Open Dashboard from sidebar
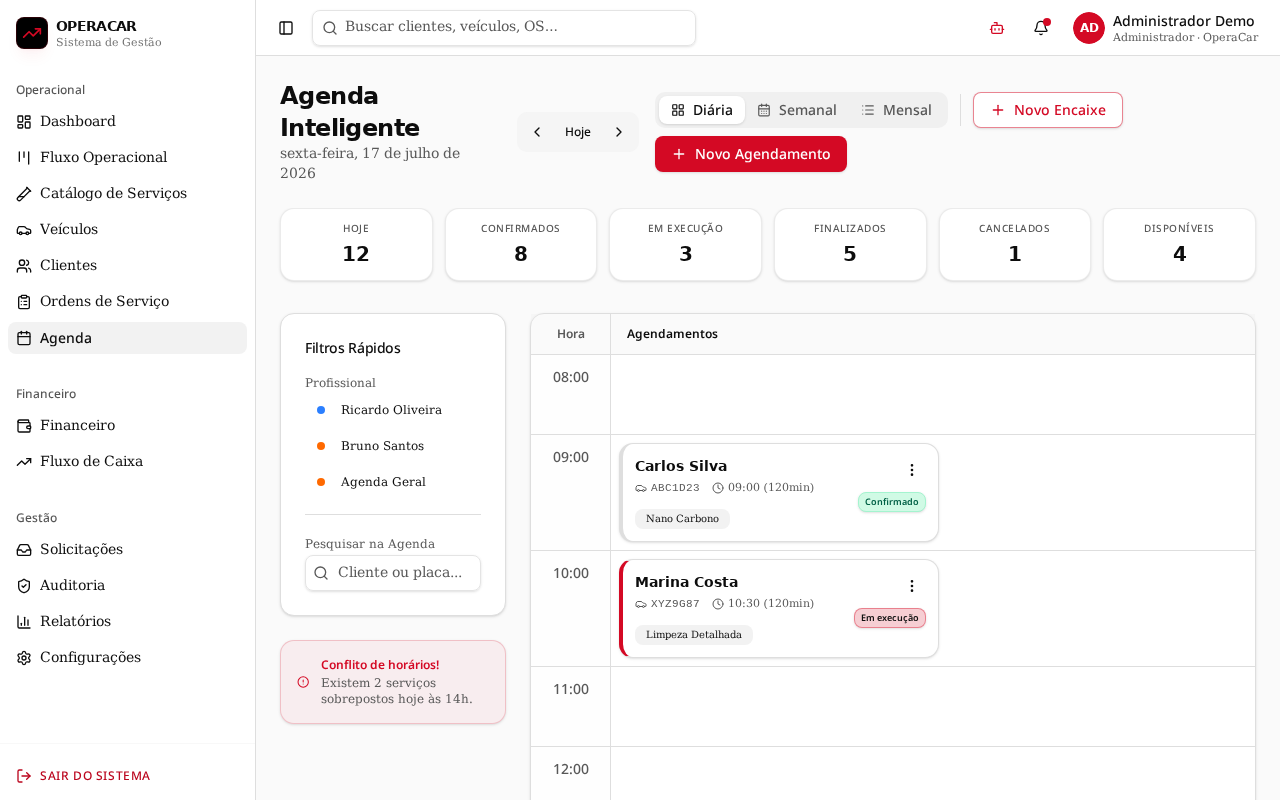Image resolution: width=1280 pixels, height=800 pixels. (x=127, y=122)
